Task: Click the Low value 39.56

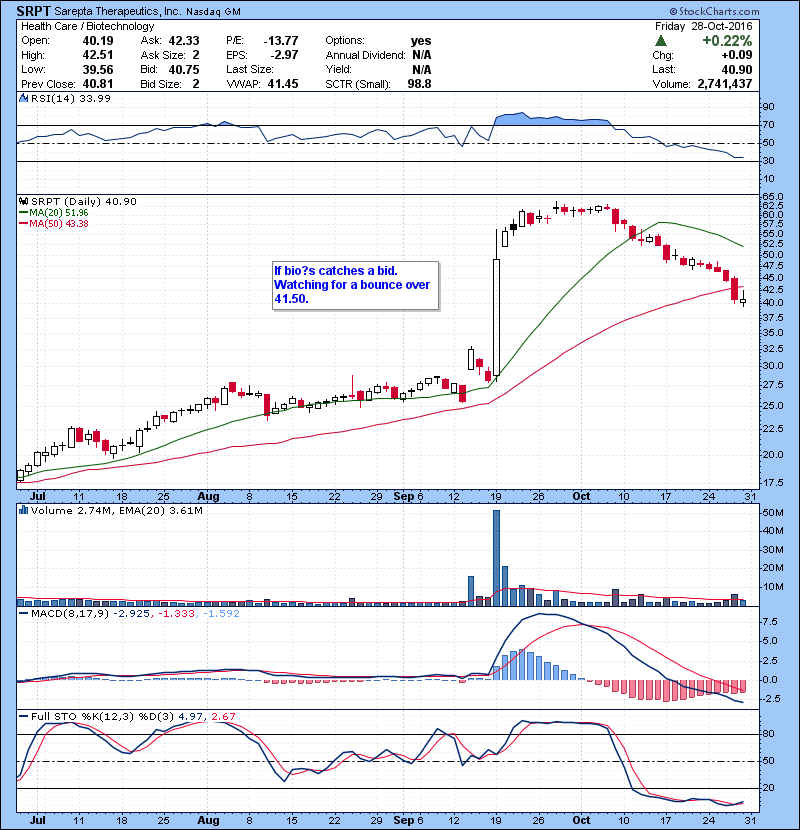Action: 98,69
